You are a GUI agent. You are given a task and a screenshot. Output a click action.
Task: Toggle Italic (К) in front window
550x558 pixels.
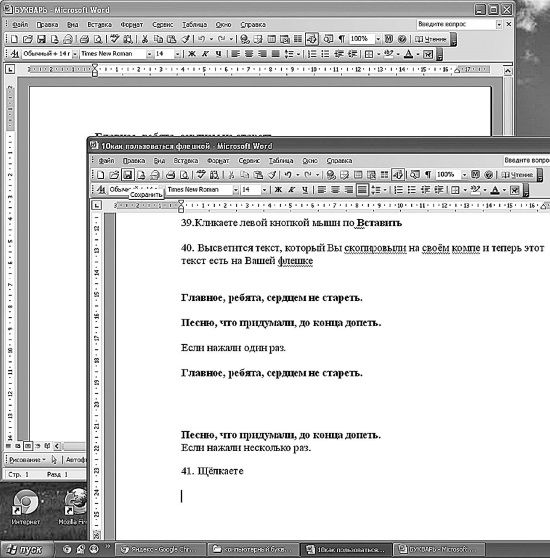click(292, 190)
